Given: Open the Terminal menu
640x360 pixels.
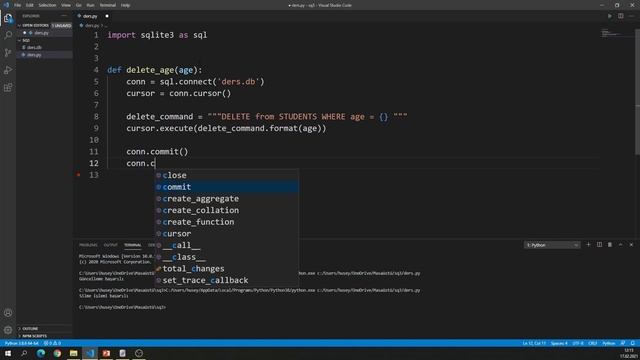Looking at the screenshot, I should 108,5.
